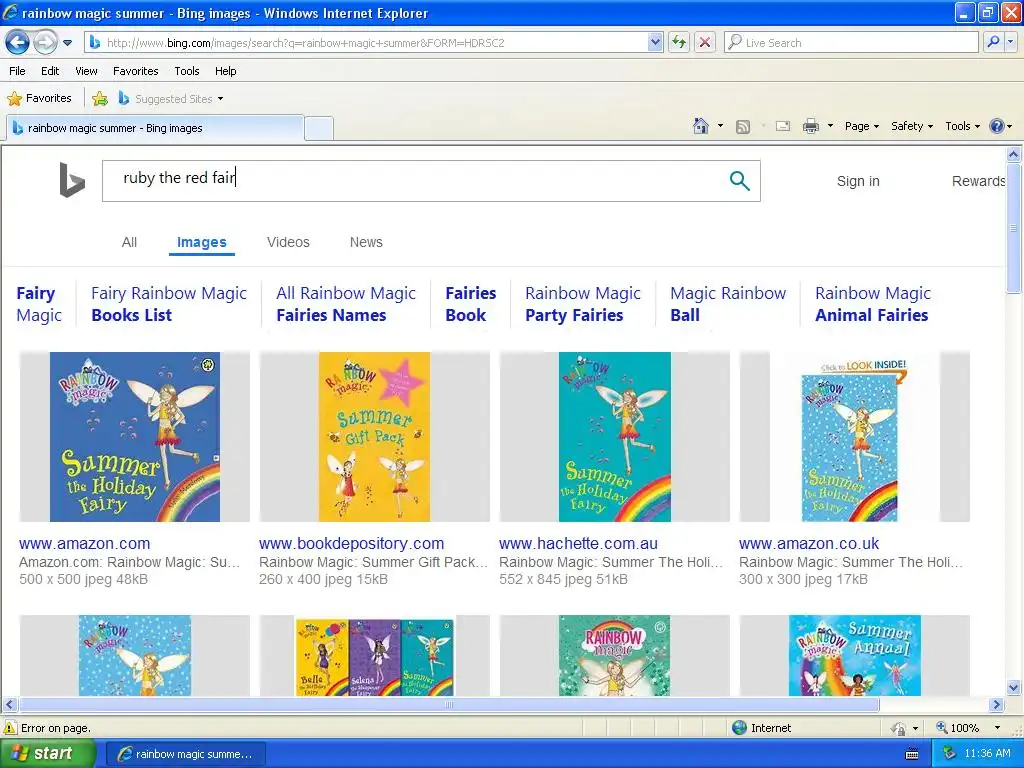Click the Home icon in command bar
Image resolution: width=1024 pixels, height=768 pixels.
click(x=701, y=126)
